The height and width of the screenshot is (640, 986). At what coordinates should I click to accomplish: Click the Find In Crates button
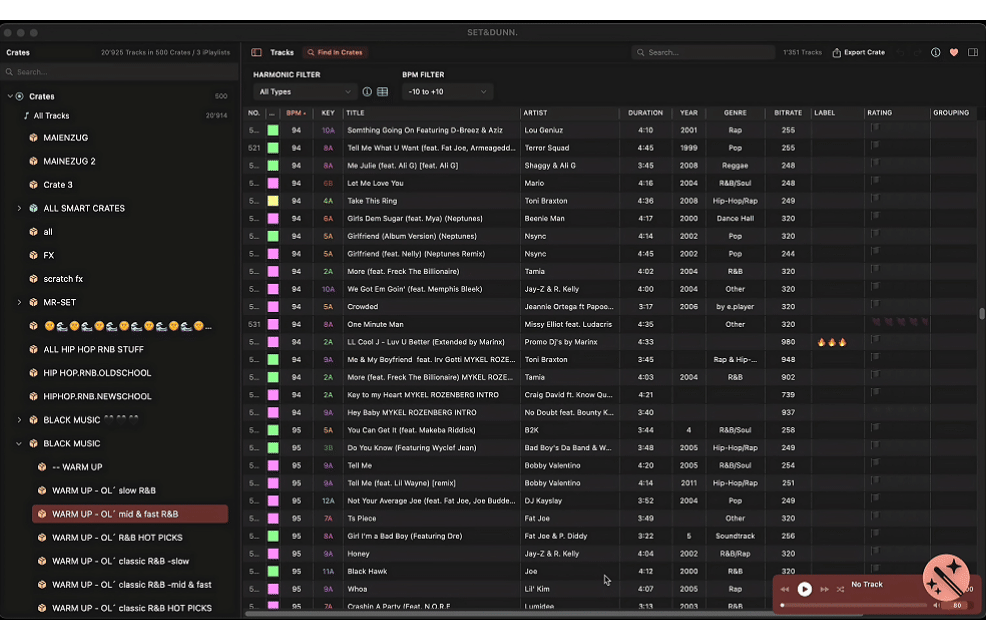tap(335, 52)
